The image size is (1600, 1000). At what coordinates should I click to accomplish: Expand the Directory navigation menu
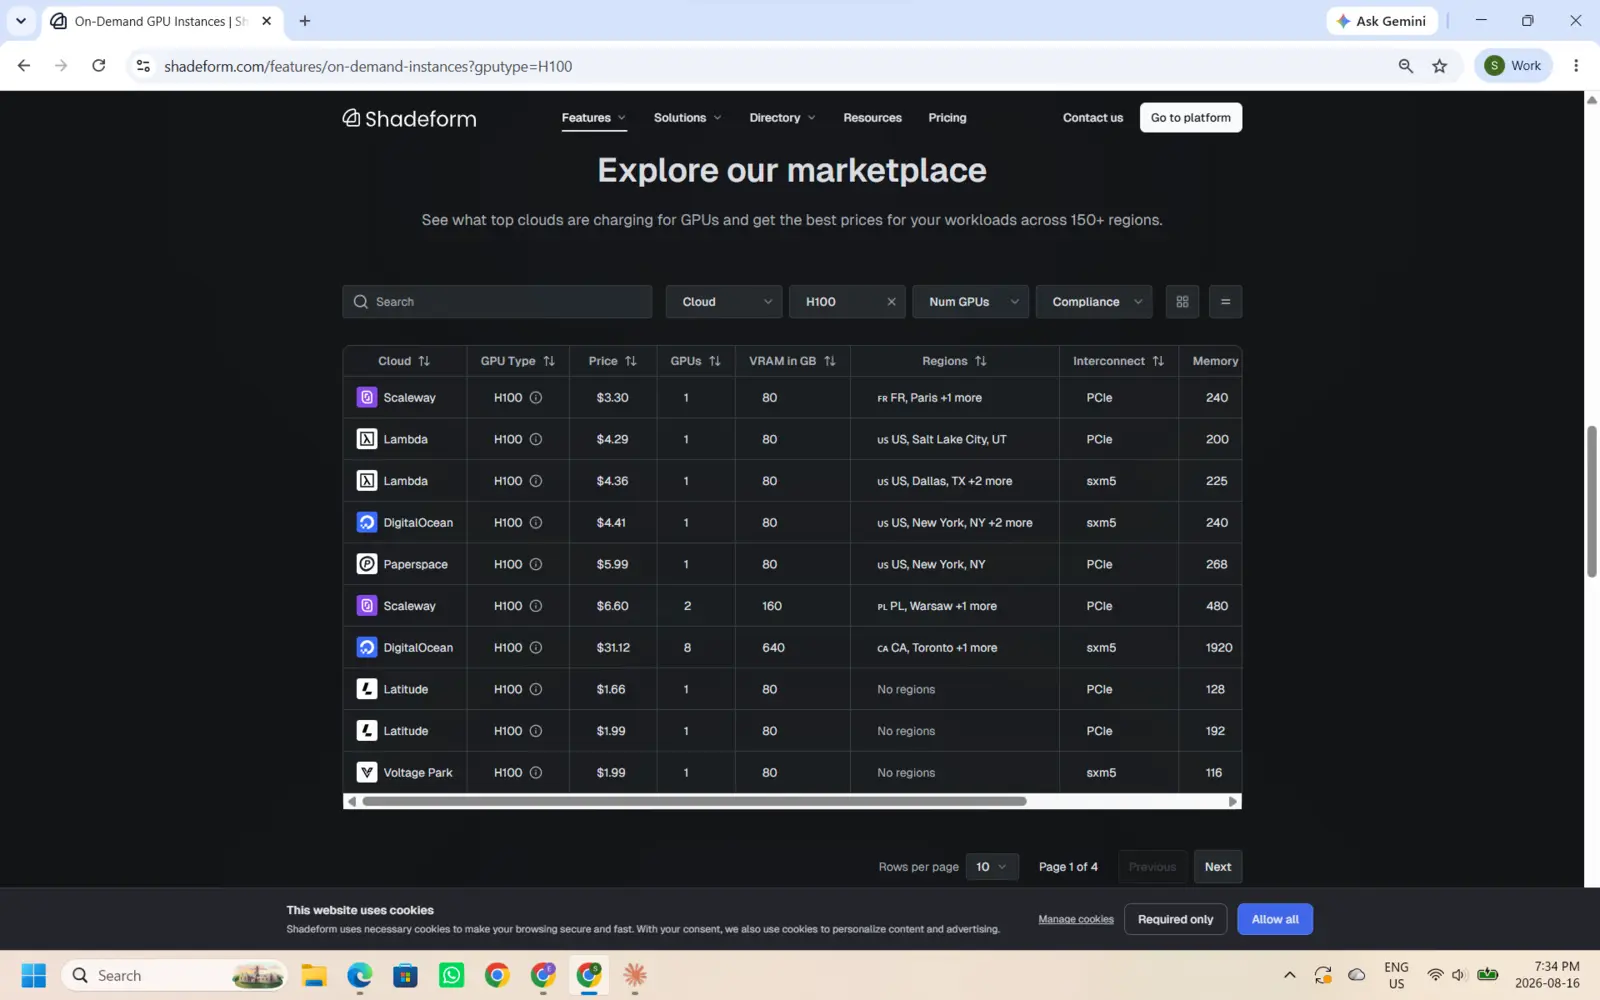[783, 118]
